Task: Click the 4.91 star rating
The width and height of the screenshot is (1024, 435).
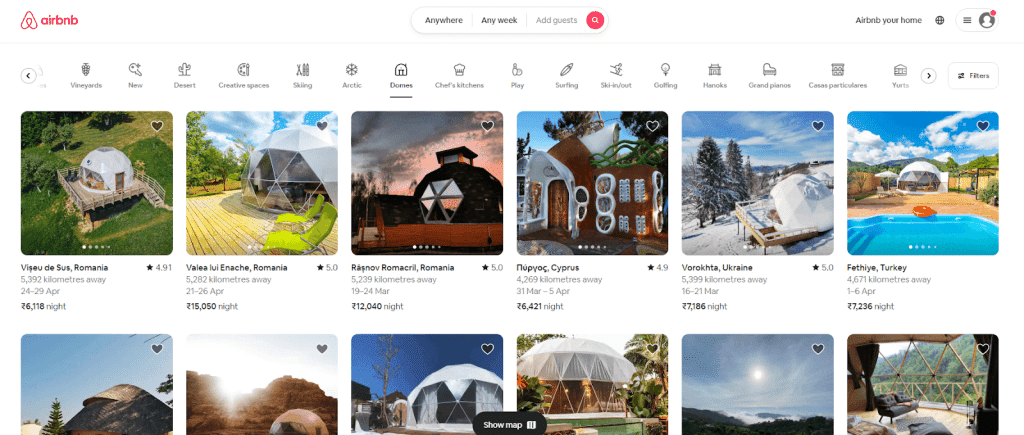Action: click(159, 268)
